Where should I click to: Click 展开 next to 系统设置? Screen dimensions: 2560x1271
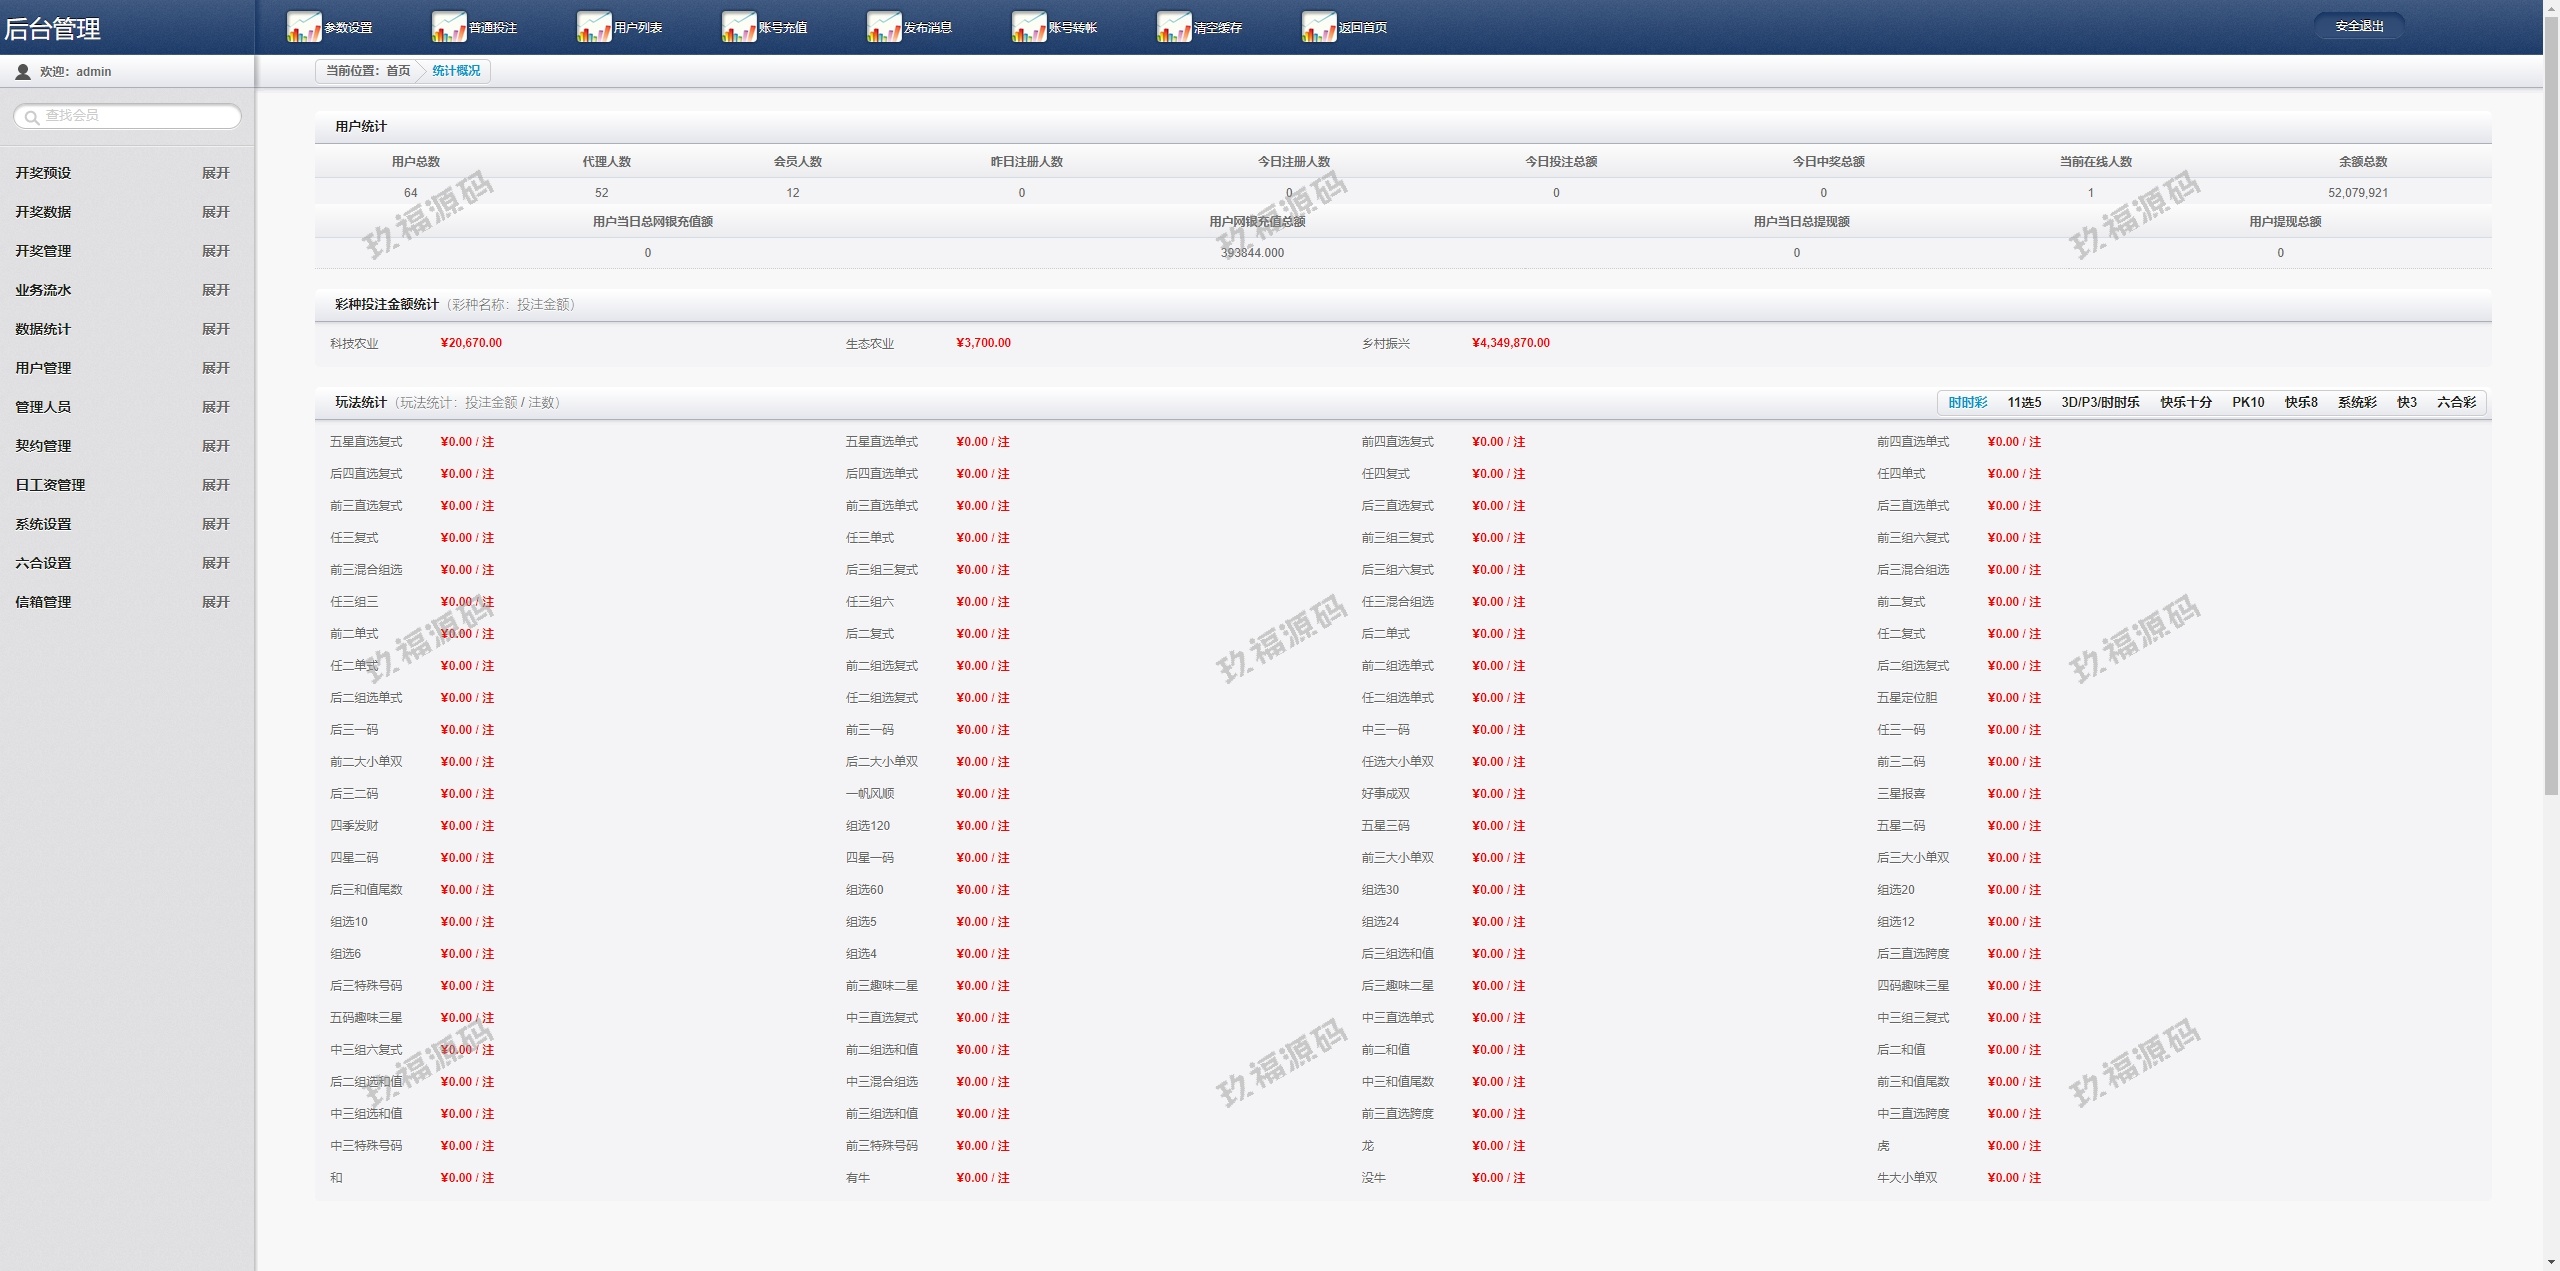coord(215,524)
